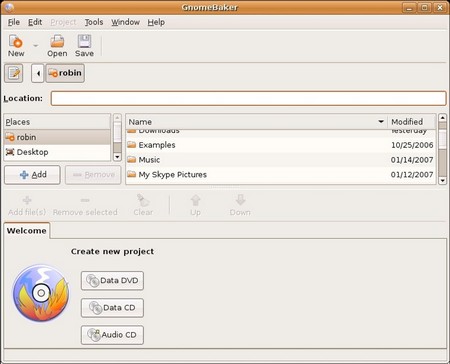
Task: Click the Places list scroll-down arrow
Action: coord(117,157)
